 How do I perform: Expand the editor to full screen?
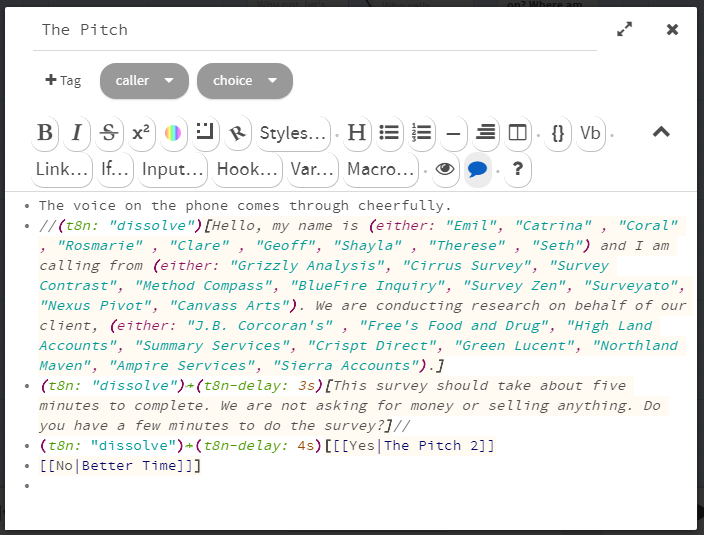click(x=624, y=30)
